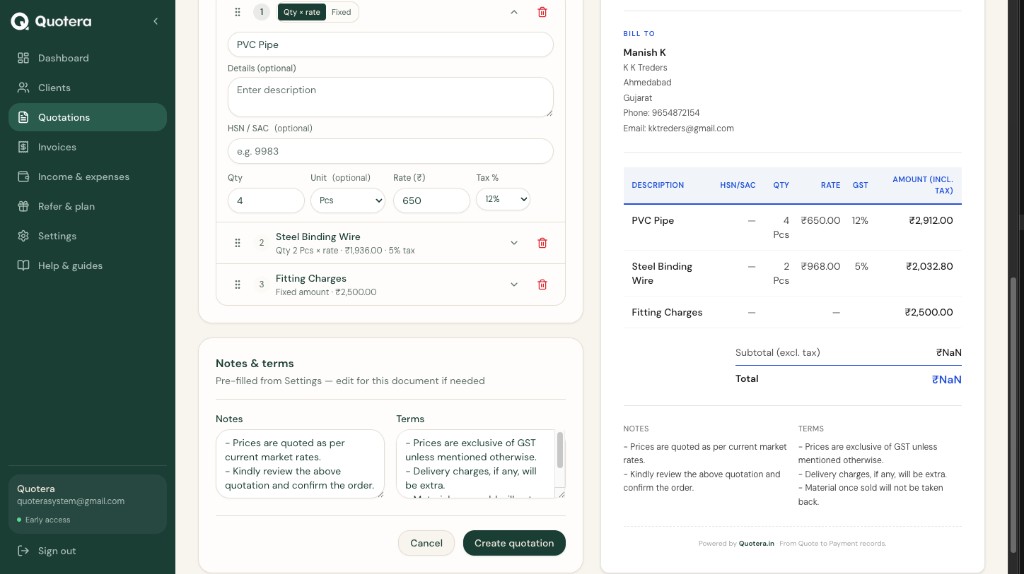
Task: Open the Quotera account card
Action: 88,504
